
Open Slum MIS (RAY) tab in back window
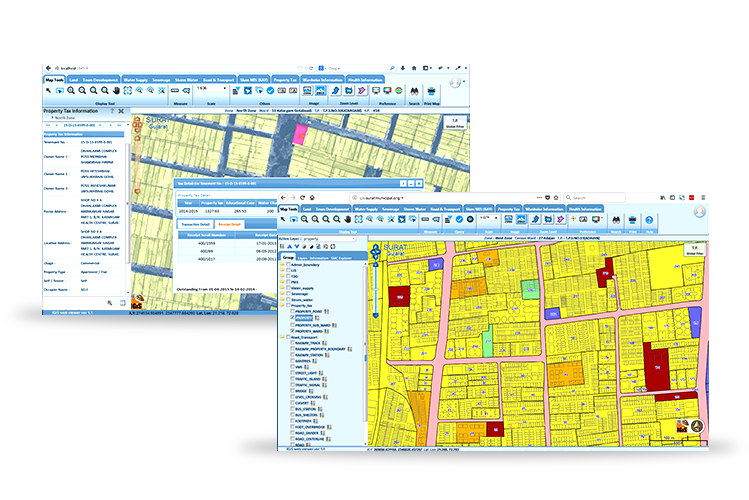(254, 80)
